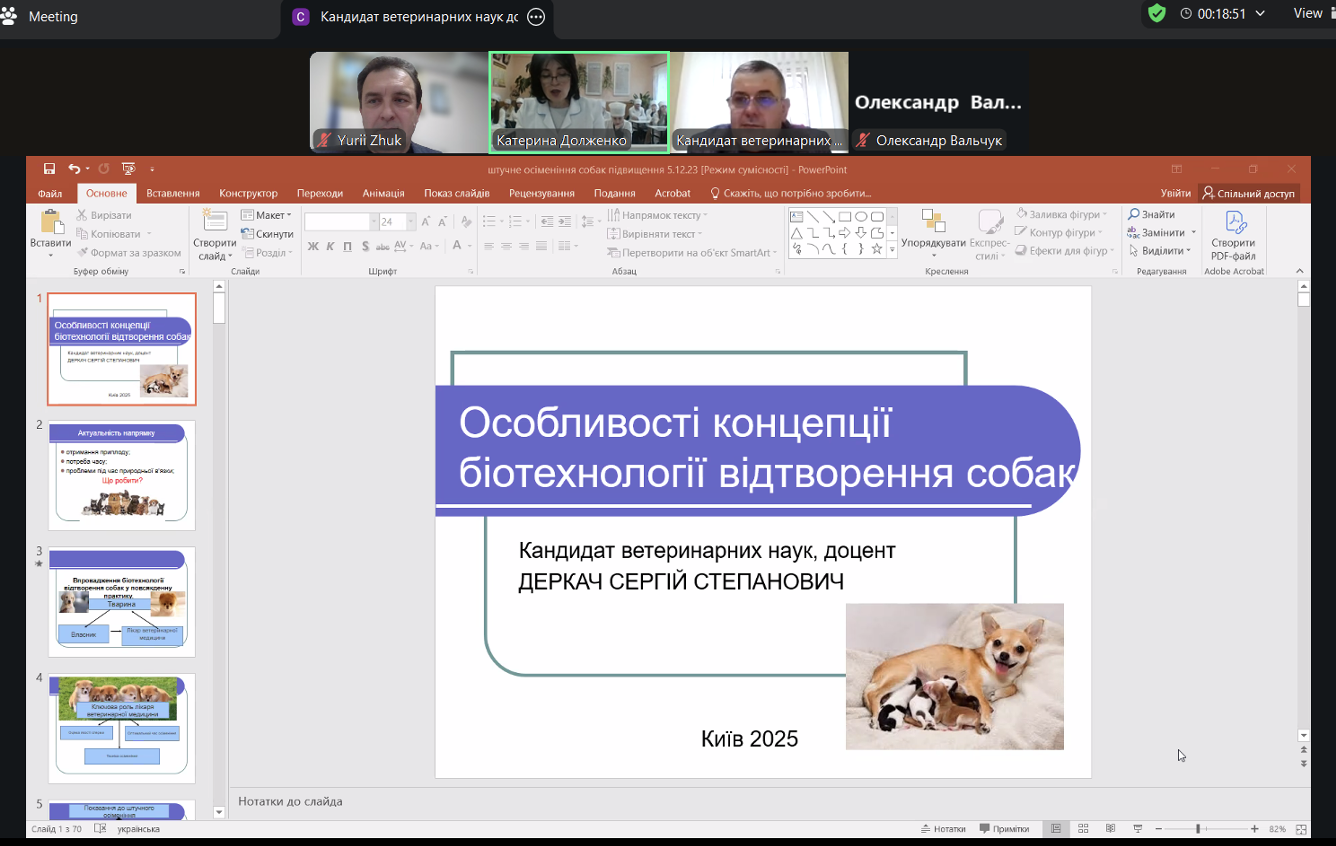The width and height of the screenshot is (1336, 846).
Task: Switch to Reading view icon in status bar
Action: [x=1110, y=829]
